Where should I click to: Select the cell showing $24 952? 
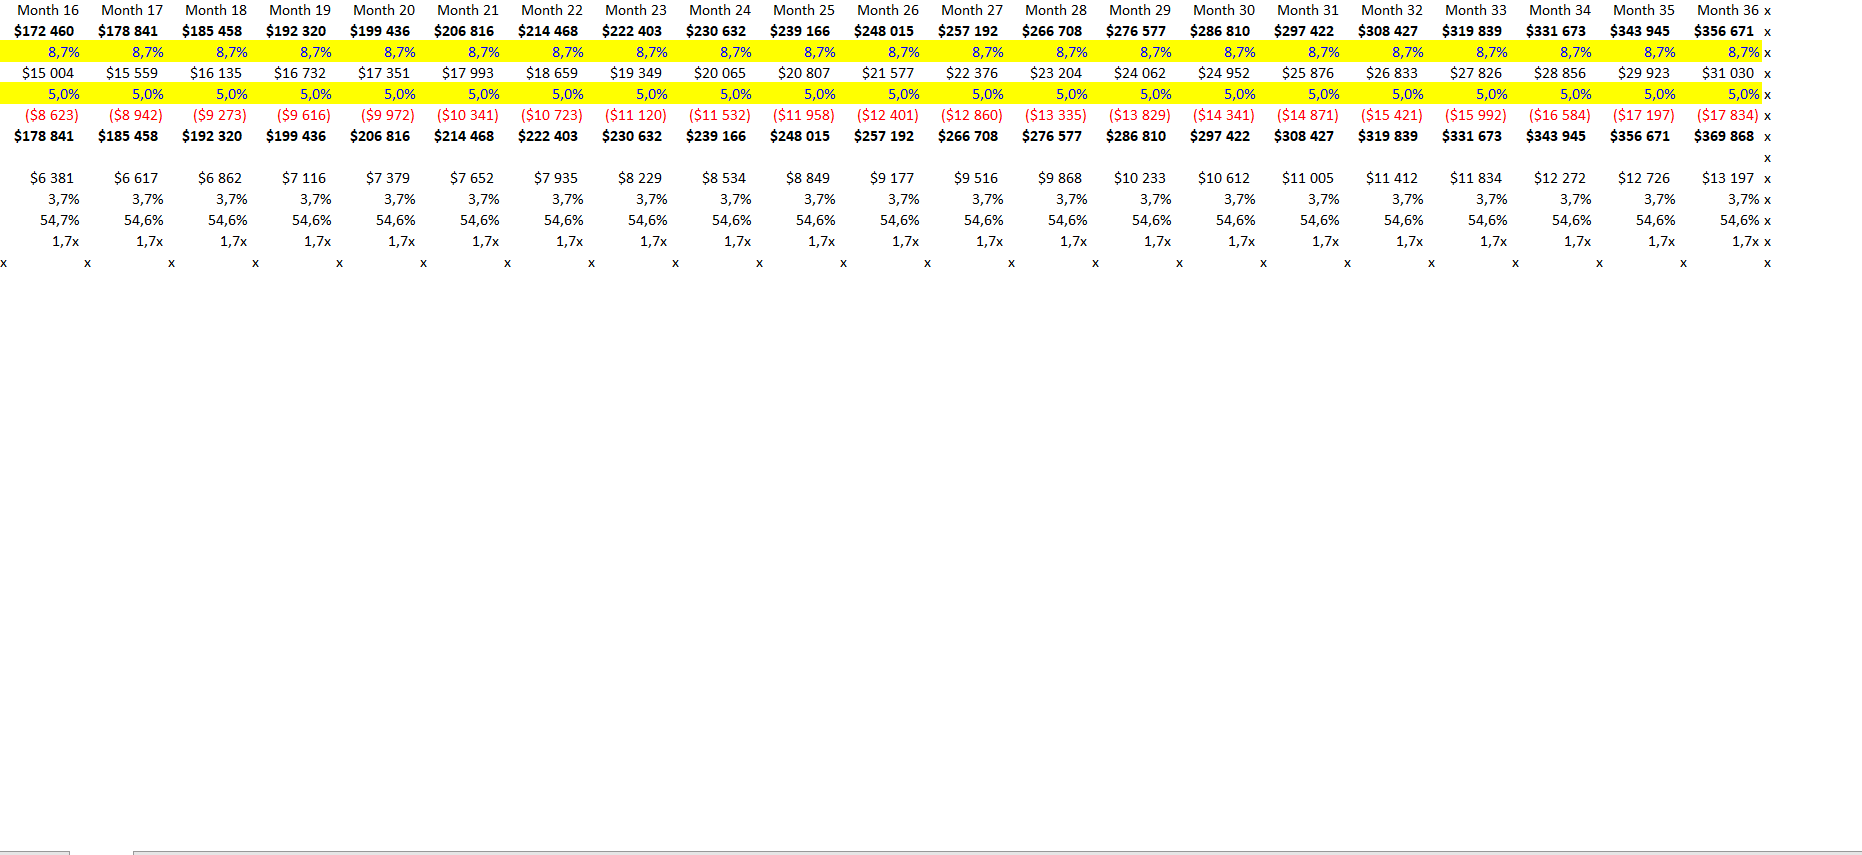(1224, 73)
